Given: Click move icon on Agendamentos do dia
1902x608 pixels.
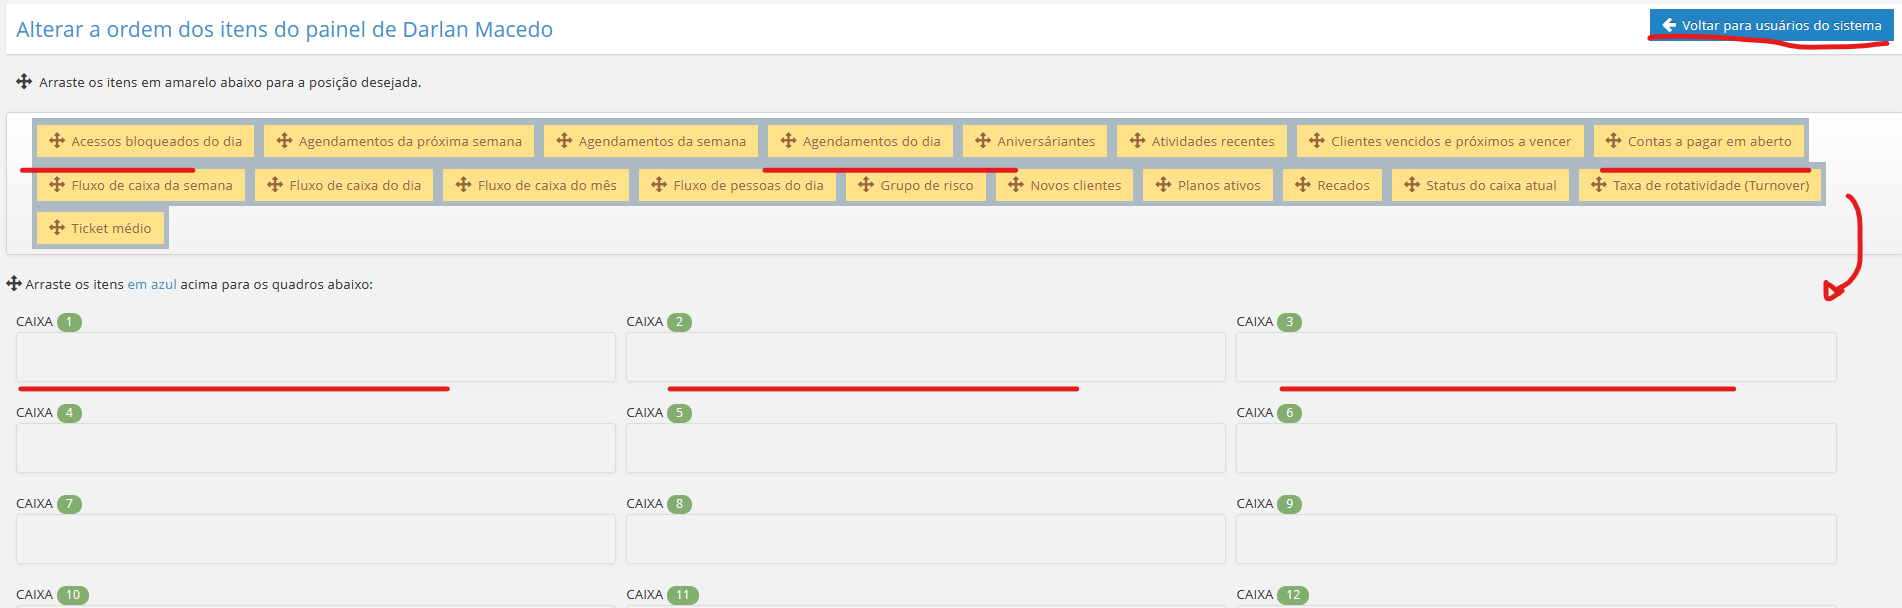Looking at the screenshot, I should [788, 141].
